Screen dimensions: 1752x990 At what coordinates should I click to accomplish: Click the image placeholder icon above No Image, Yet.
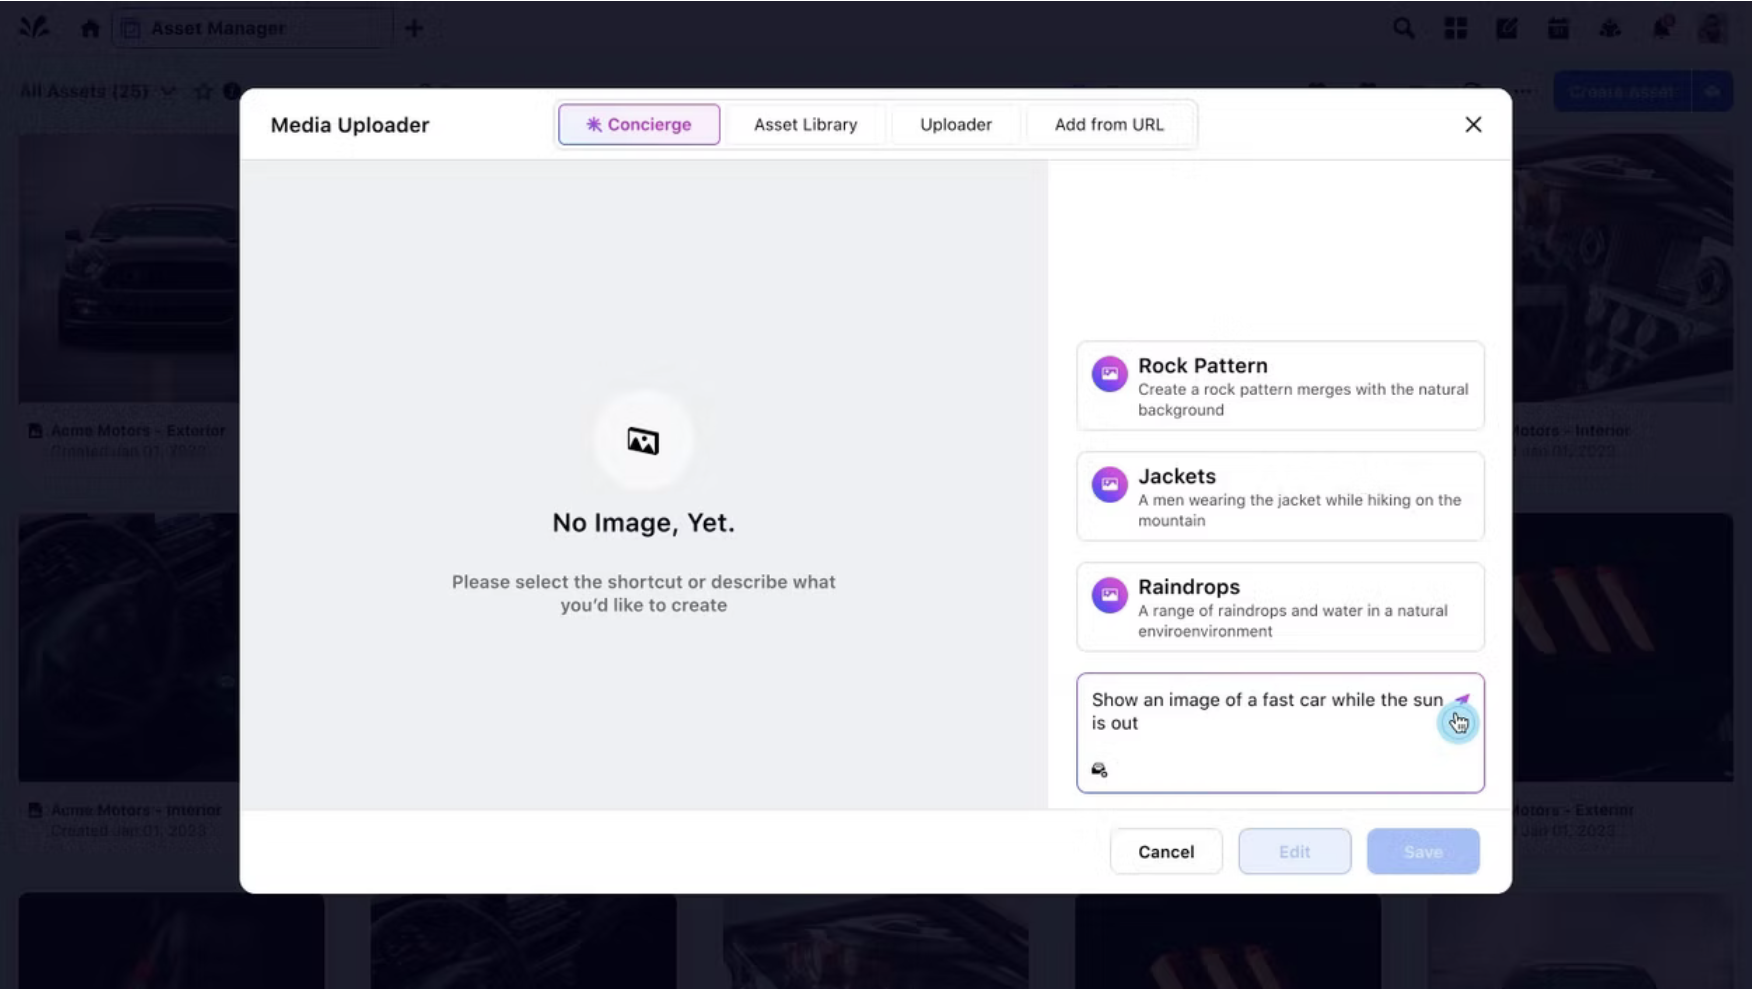(643, 440)
